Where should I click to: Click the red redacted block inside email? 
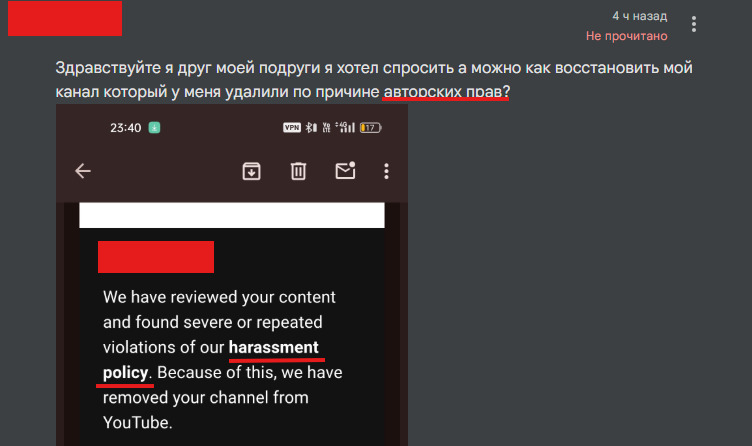(x=156, y=257)
